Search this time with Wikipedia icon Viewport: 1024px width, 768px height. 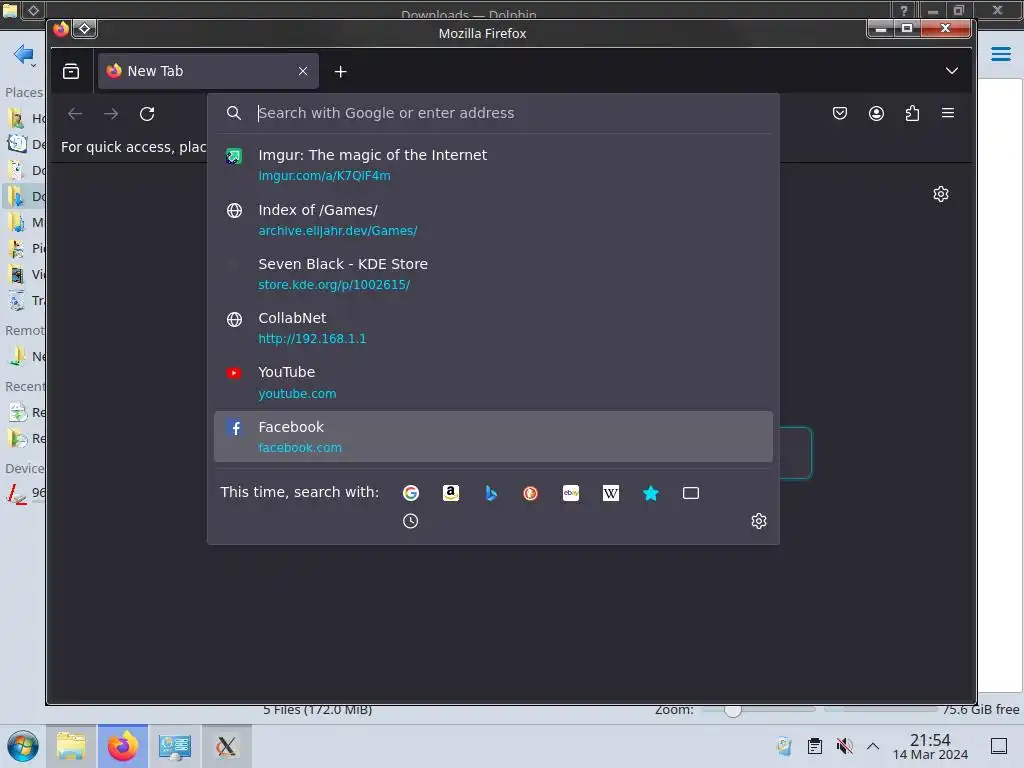tap(611, 493)
